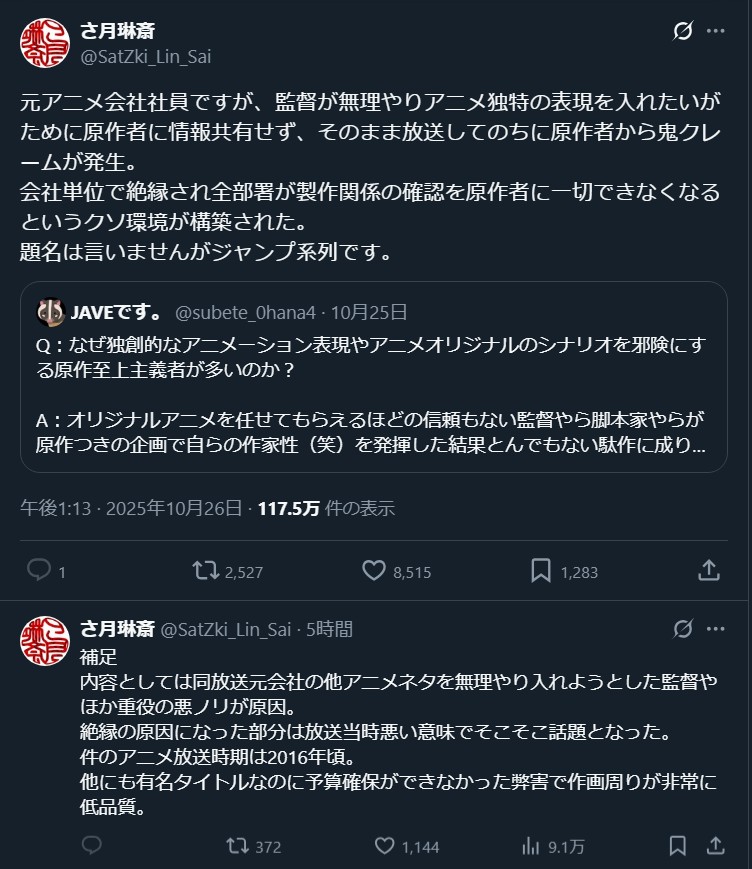This screenshot has height=869, width=752.
Task: Bookmark the 補足 follow-up tweet
Action: [677, 846]
